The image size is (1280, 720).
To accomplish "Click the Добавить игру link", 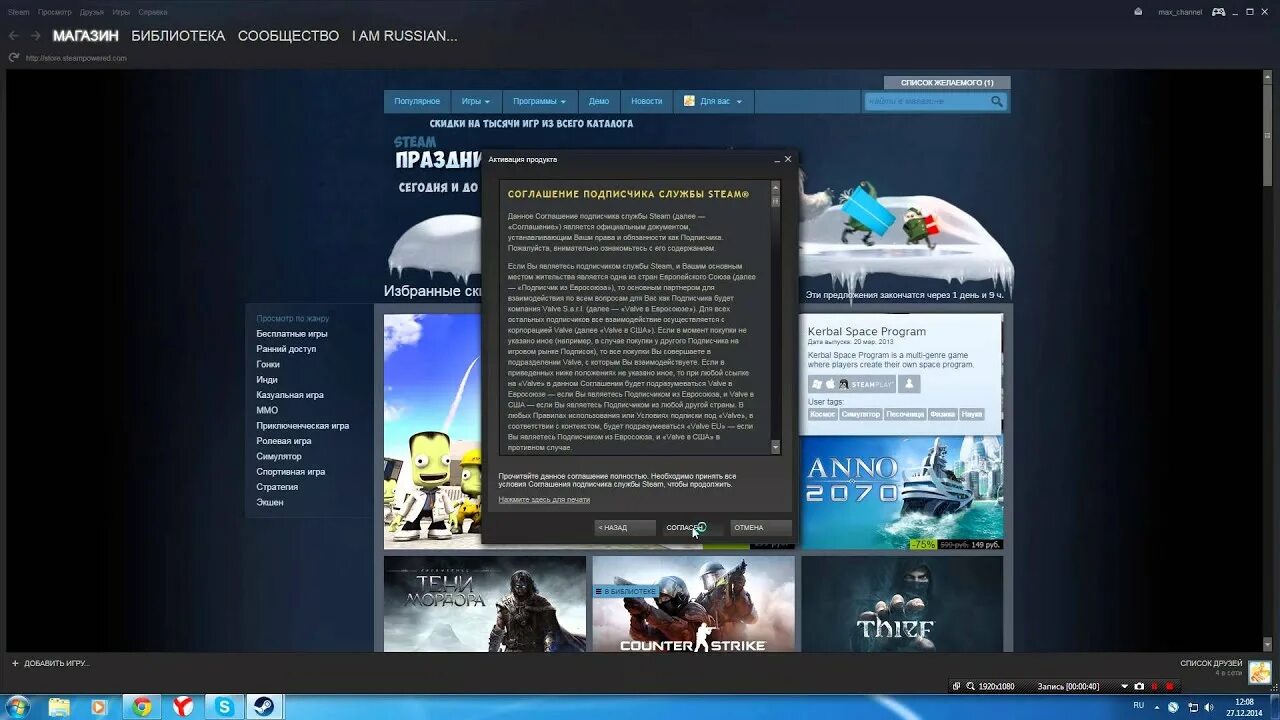I will click(x=56, y=663).
